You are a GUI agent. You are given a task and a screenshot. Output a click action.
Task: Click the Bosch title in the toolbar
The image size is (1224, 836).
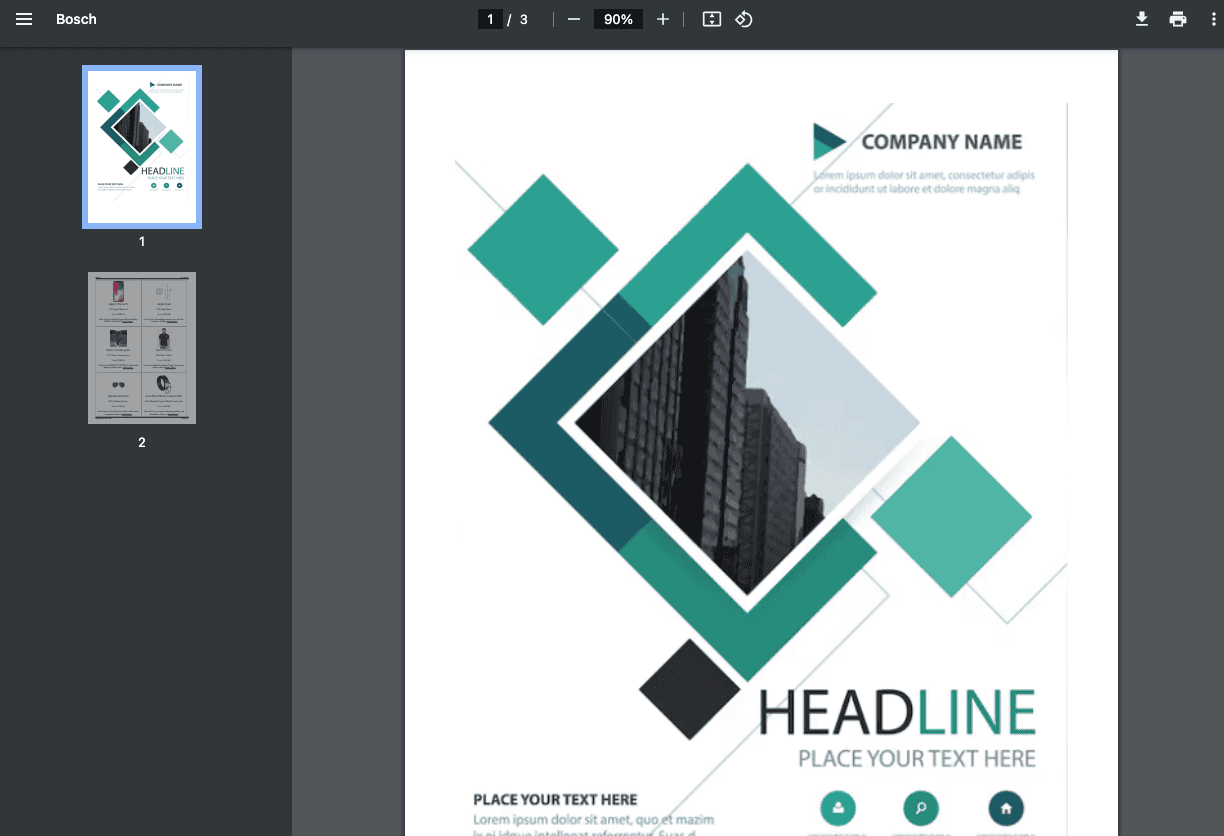[x=76, y=19]
